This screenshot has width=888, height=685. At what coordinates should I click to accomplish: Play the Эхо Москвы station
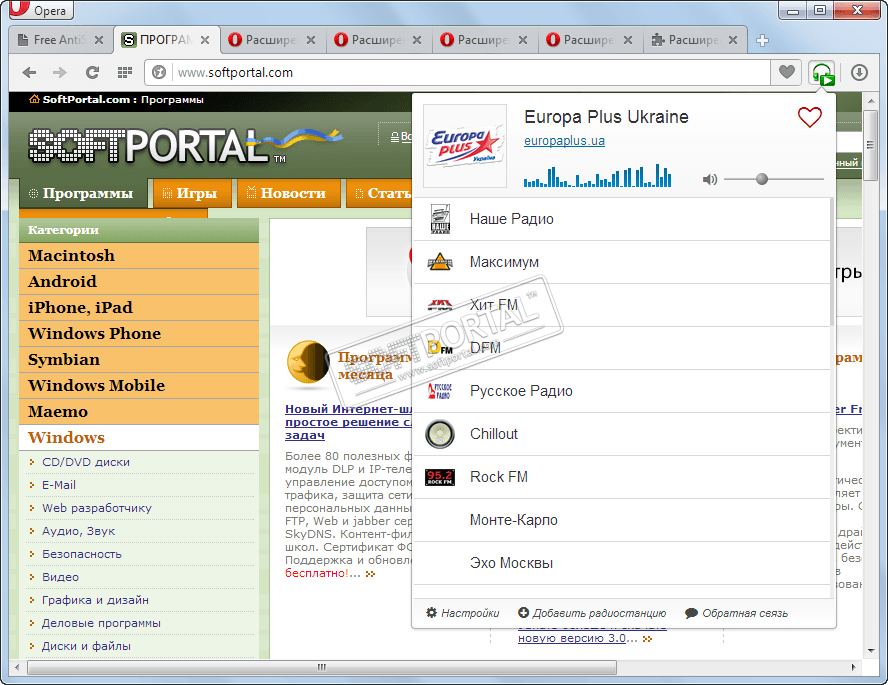(x=621, y=563)
